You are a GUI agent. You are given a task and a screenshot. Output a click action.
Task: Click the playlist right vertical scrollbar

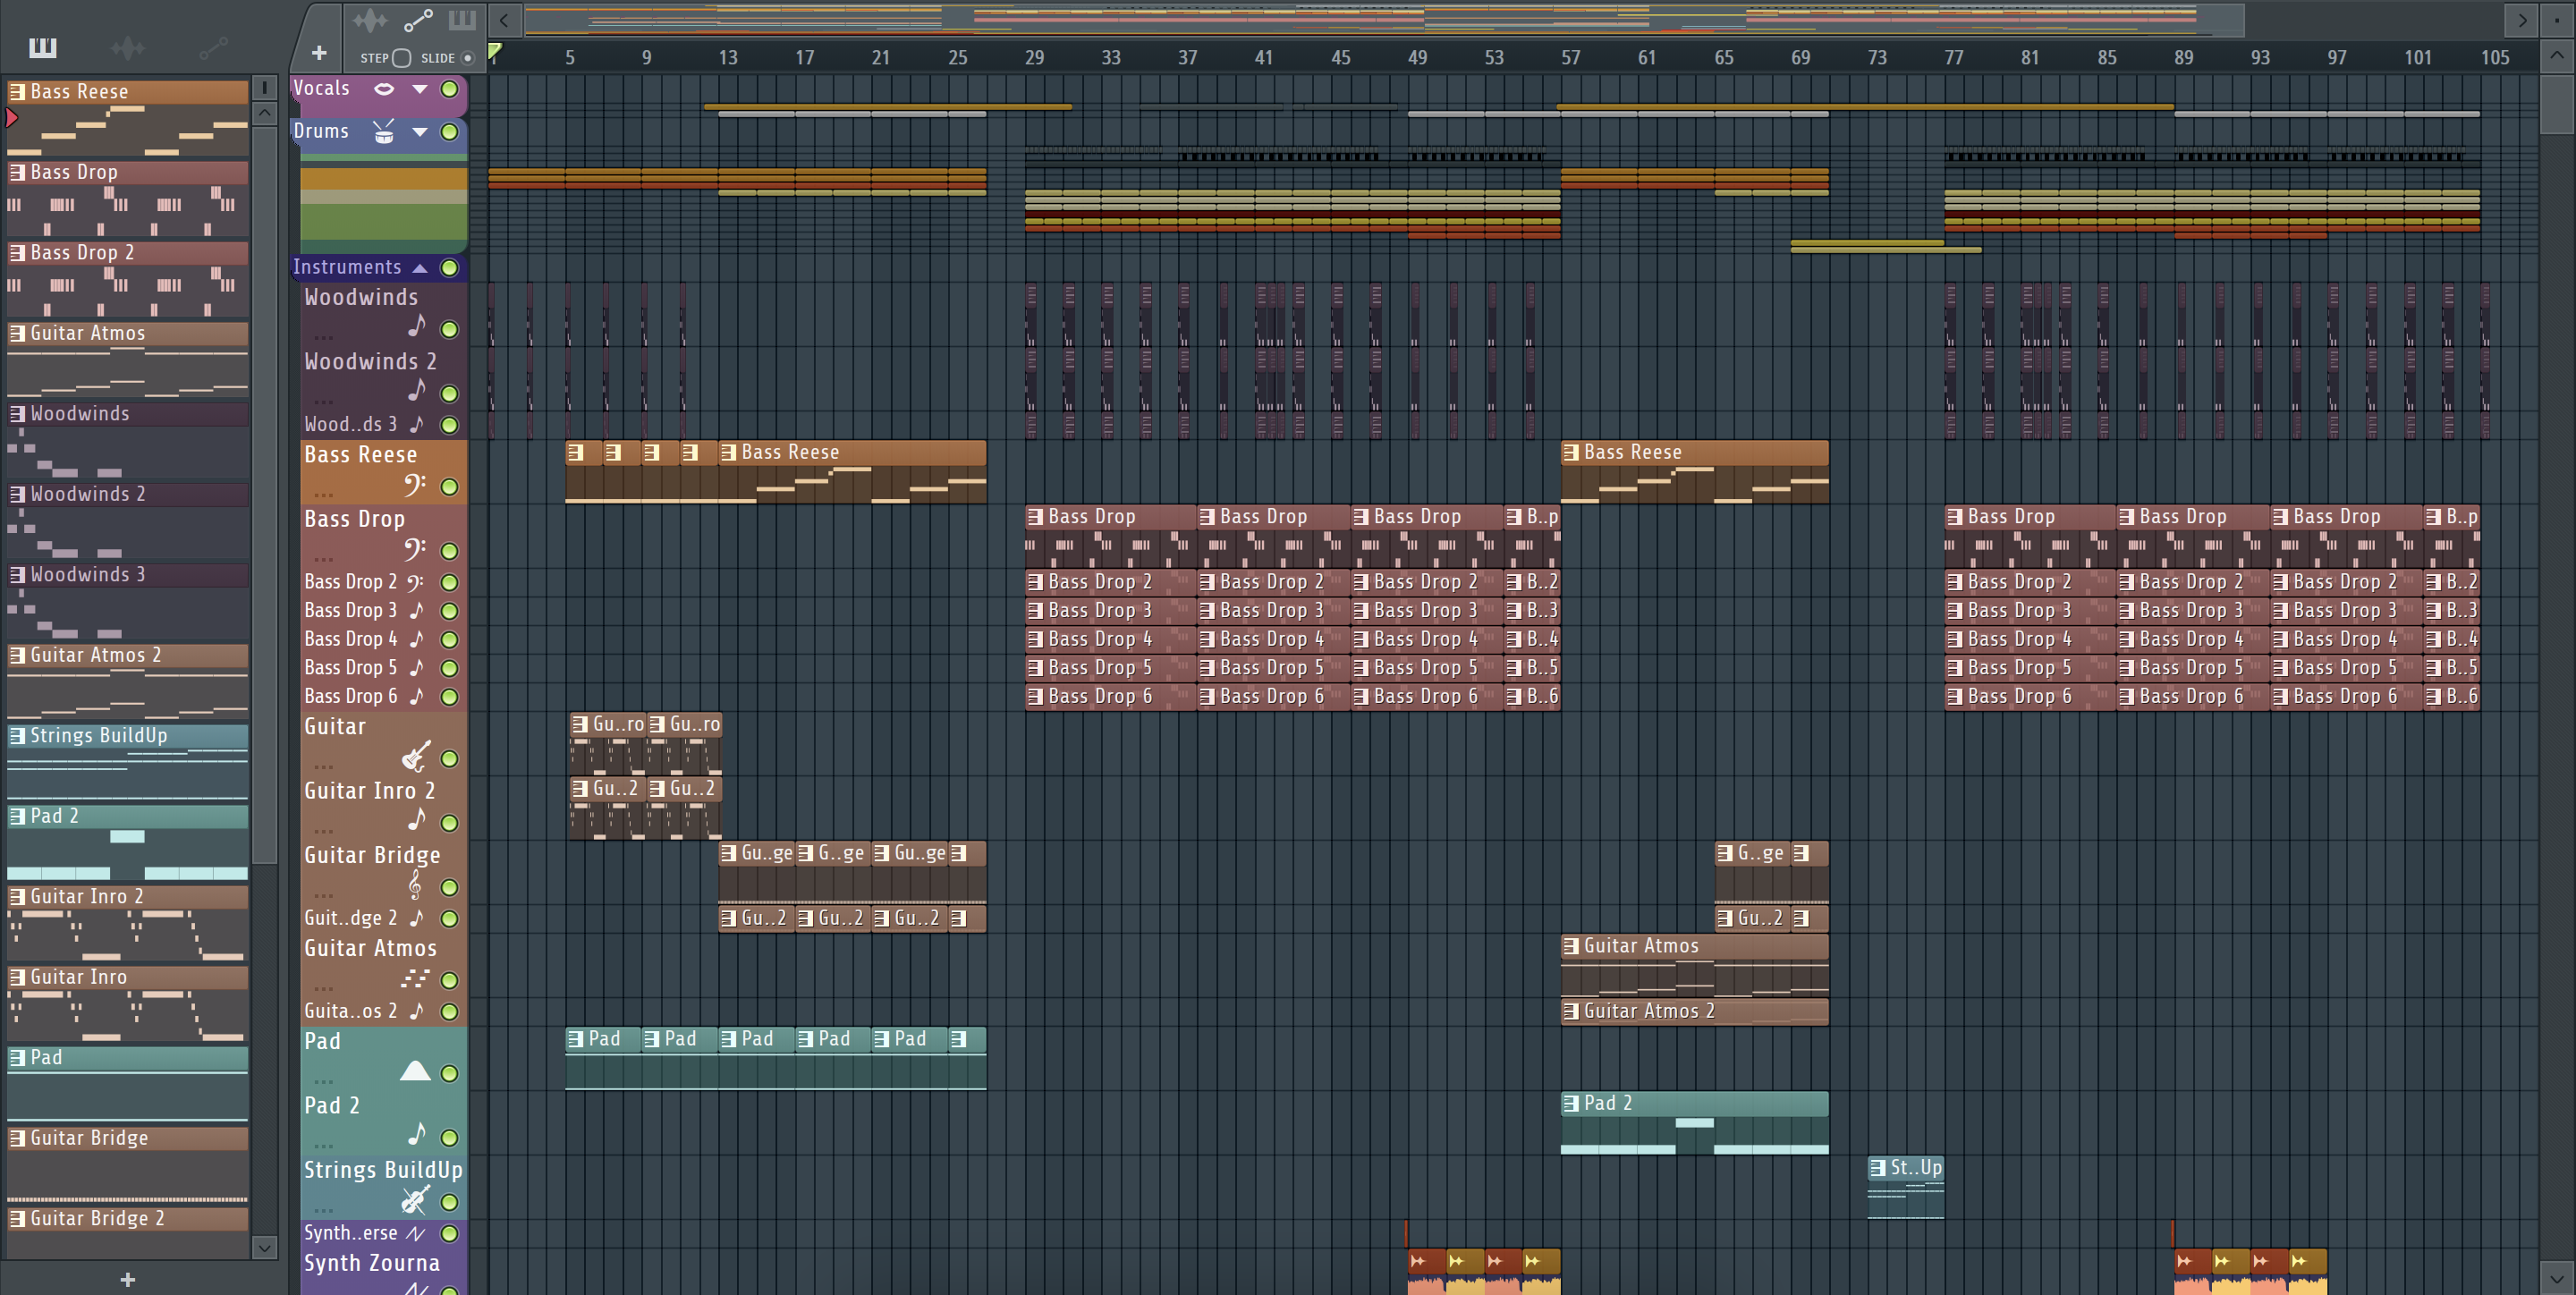click(2556, 105)
